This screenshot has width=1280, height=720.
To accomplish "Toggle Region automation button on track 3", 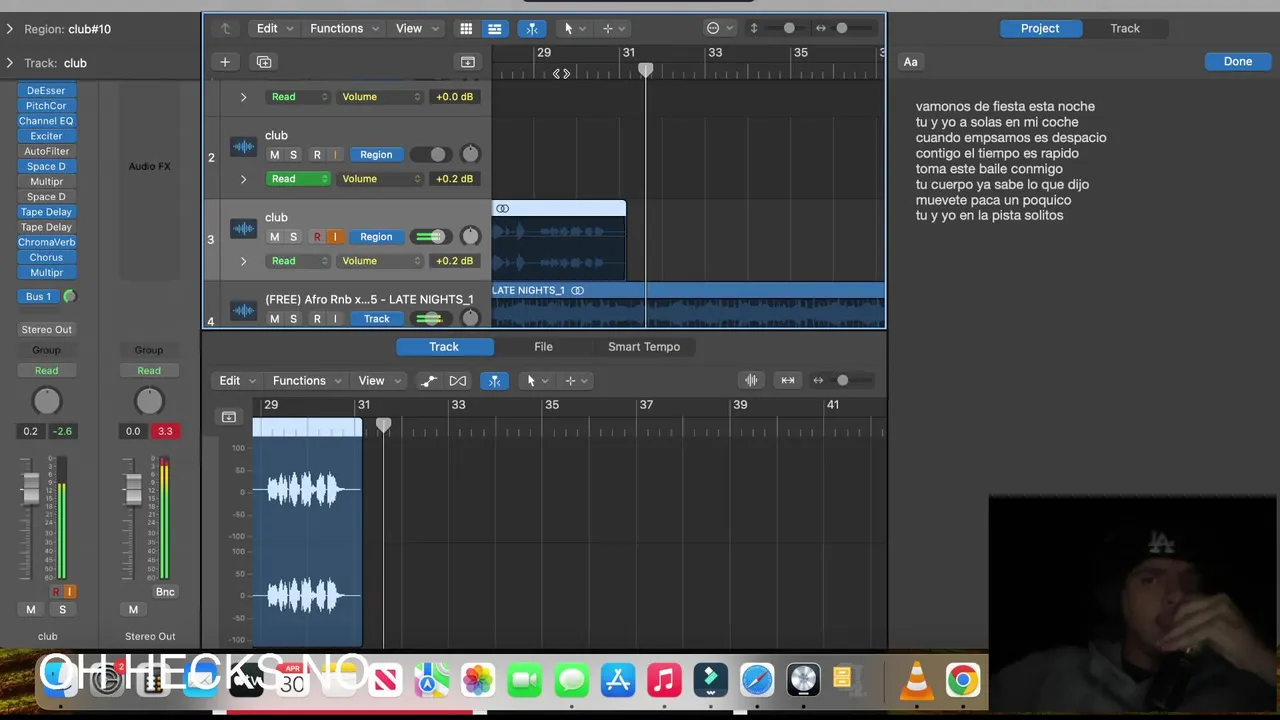I will pyautogui.click(x=376, y=237).
